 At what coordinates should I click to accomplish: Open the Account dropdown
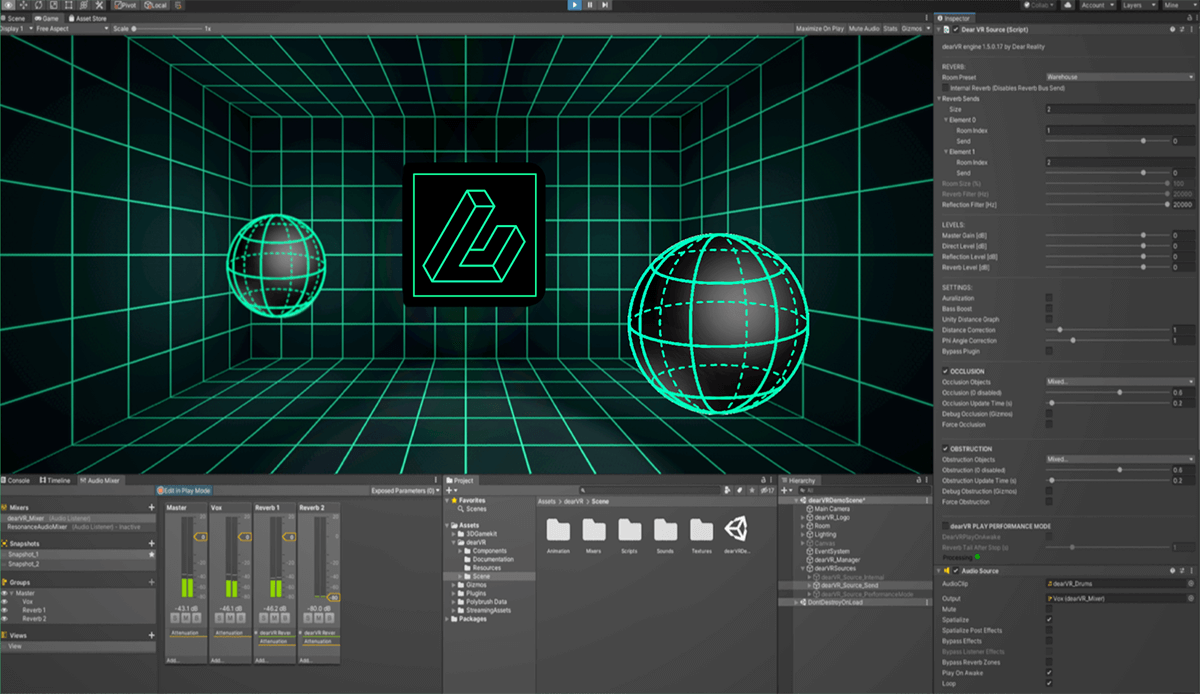pos(1096,5)
